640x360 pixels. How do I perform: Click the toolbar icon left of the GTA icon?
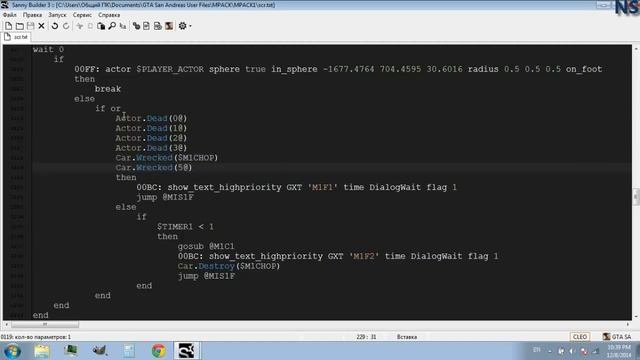pos(158,26)
